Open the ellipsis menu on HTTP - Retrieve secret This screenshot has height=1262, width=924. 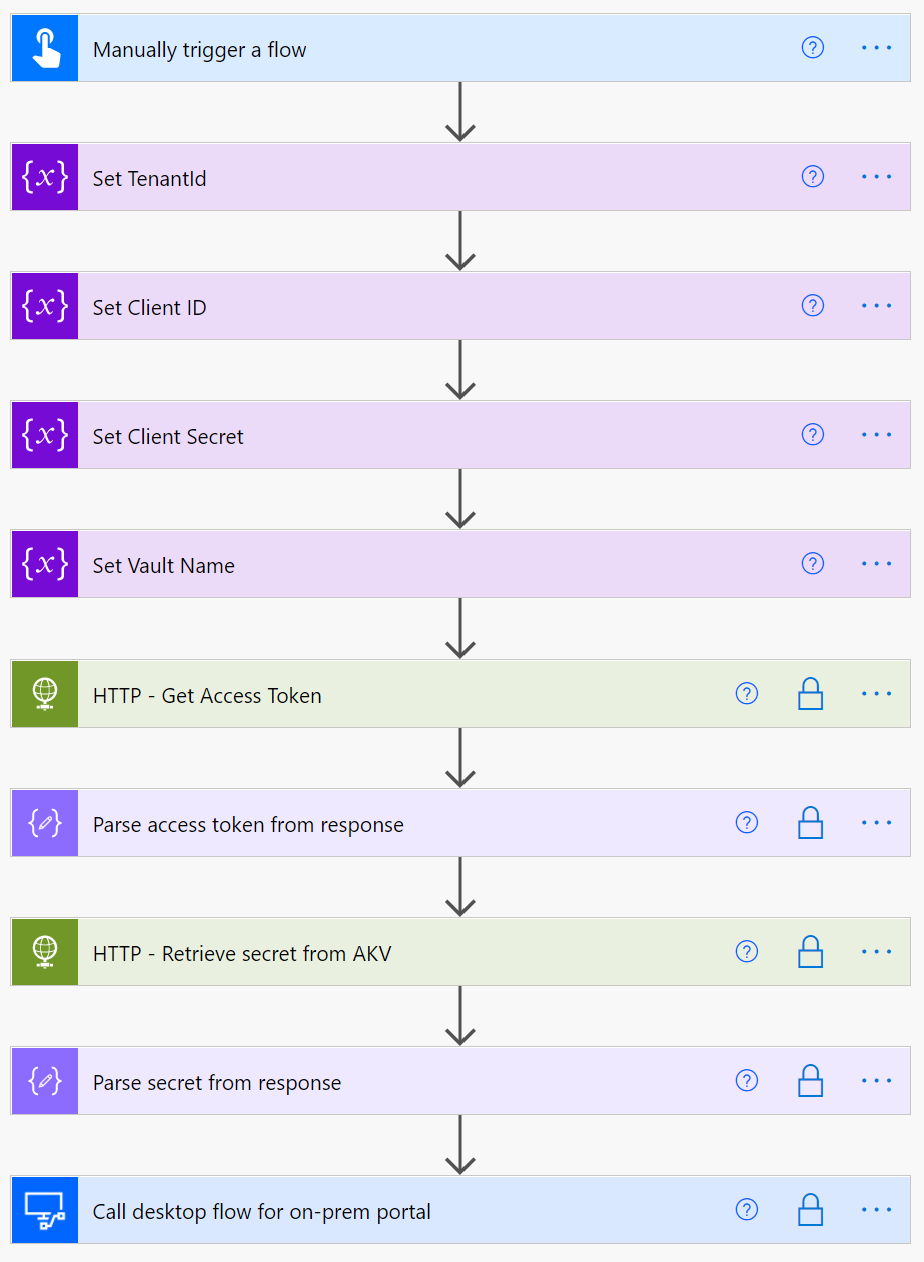click(876, 951)
